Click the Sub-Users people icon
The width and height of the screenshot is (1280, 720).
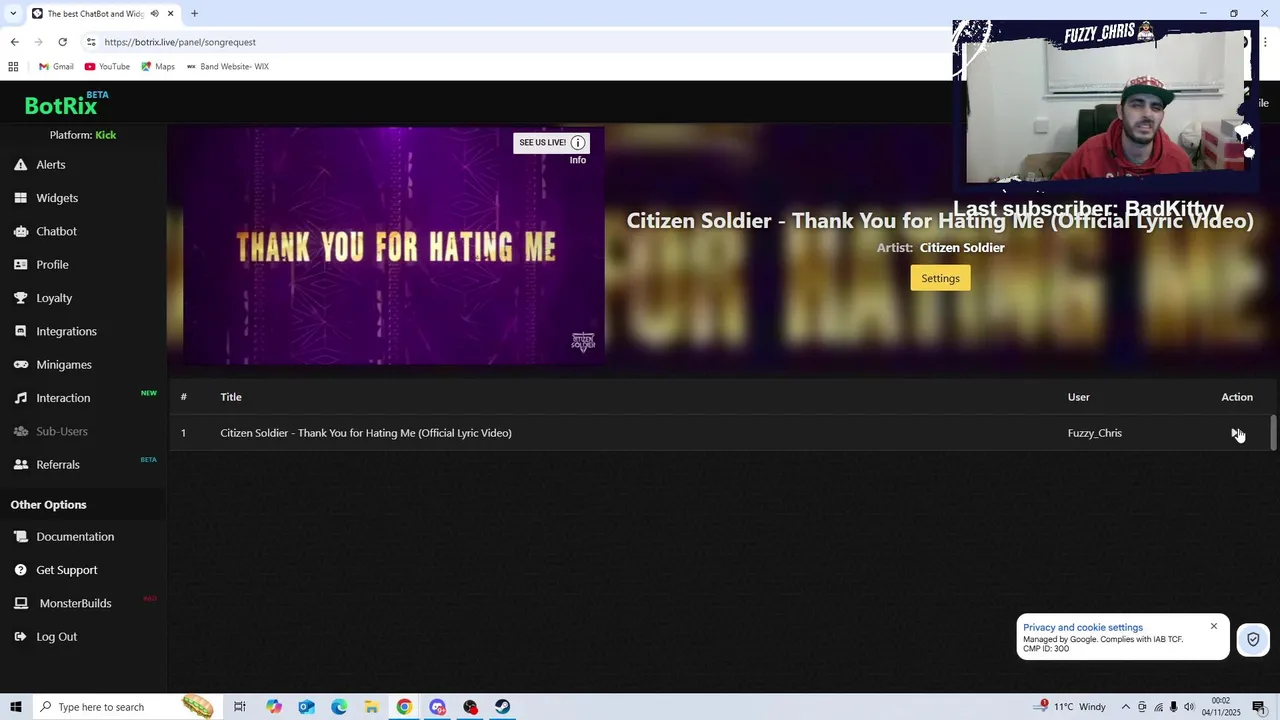click(20, 431)
